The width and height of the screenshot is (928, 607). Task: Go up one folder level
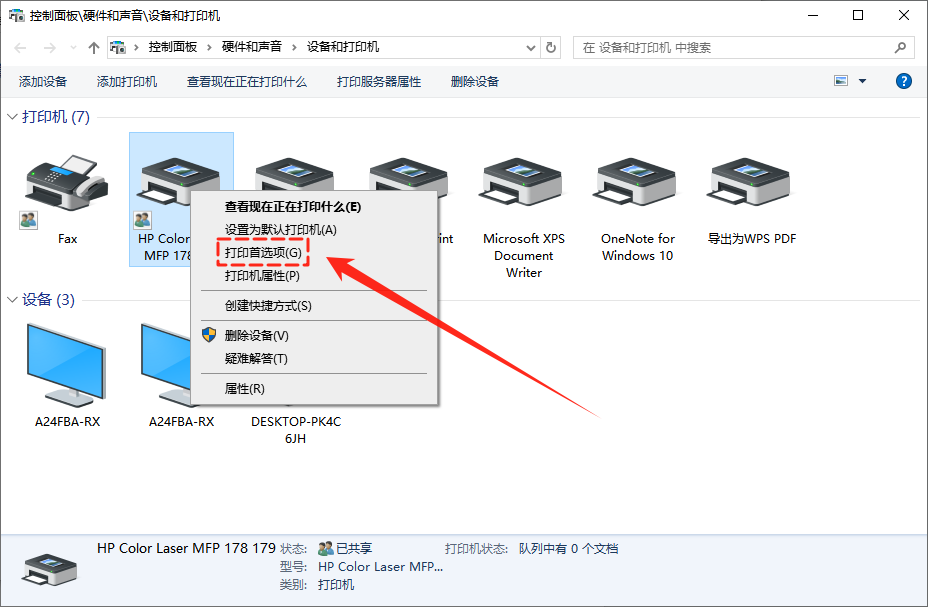coord(94,48)
